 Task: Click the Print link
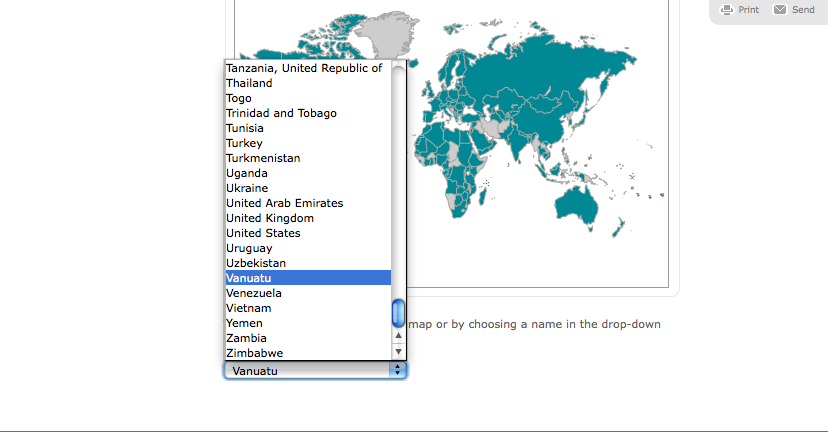click(x=748, y=10)
